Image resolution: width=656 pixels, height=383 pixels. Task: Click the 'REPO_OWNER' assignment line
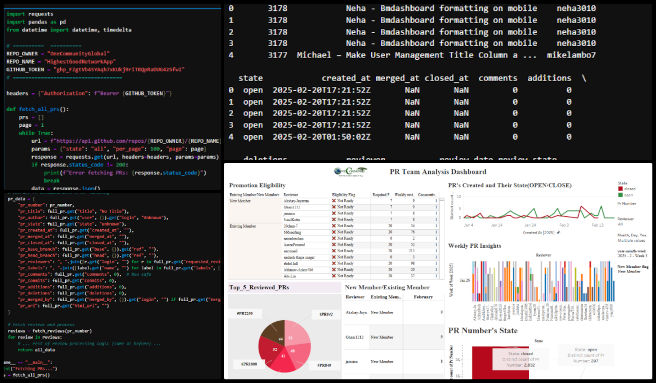[x=58, y=54]
